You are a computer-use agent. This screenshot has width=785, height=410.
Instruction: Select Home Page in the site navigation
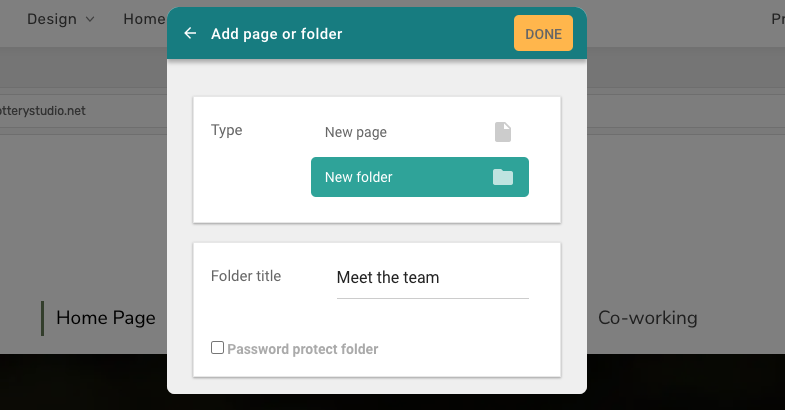[106, 318]
